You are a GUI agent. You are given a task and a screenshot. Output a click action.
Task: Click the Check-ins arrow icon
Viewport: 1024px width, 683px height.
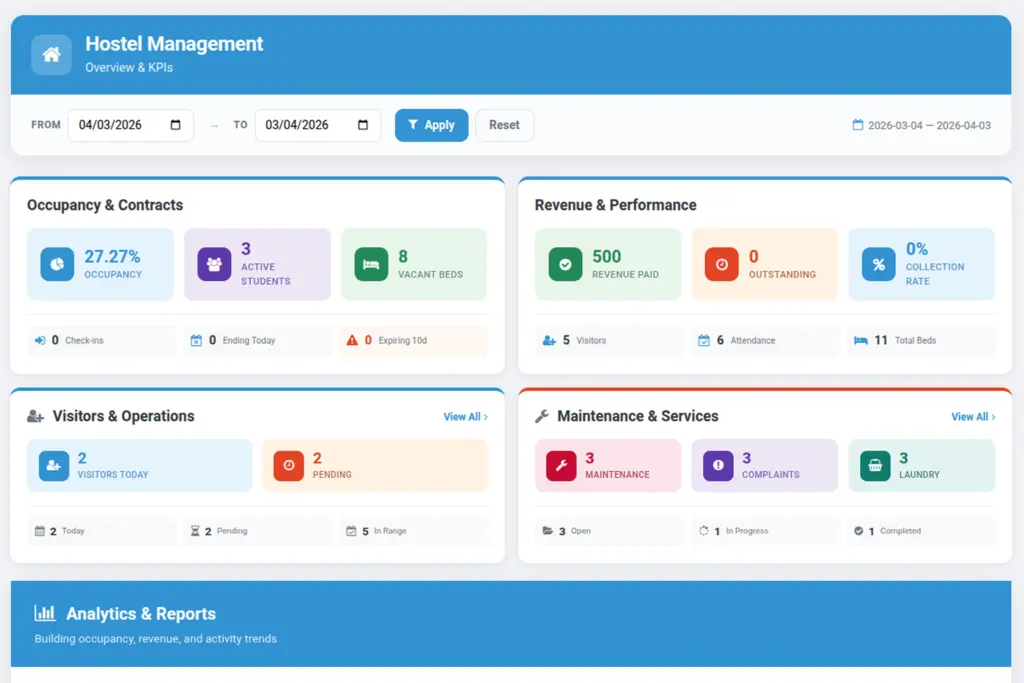(40, 340)
